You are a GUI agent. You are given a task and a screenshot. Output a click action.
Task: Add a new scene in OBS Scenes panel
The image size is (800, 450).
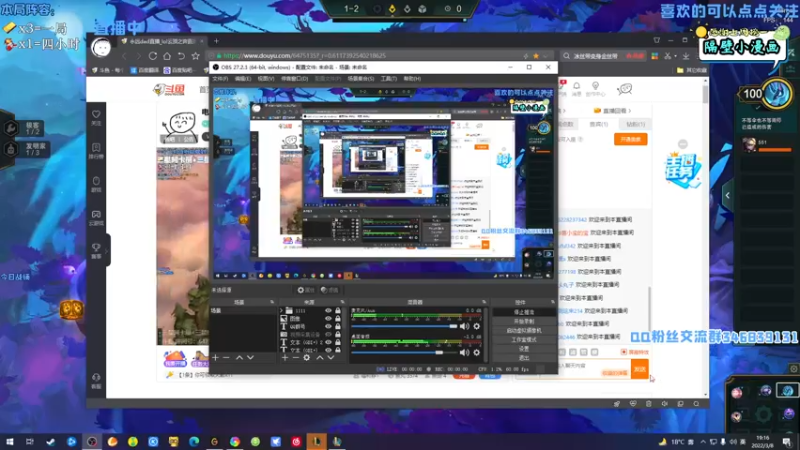215,358
